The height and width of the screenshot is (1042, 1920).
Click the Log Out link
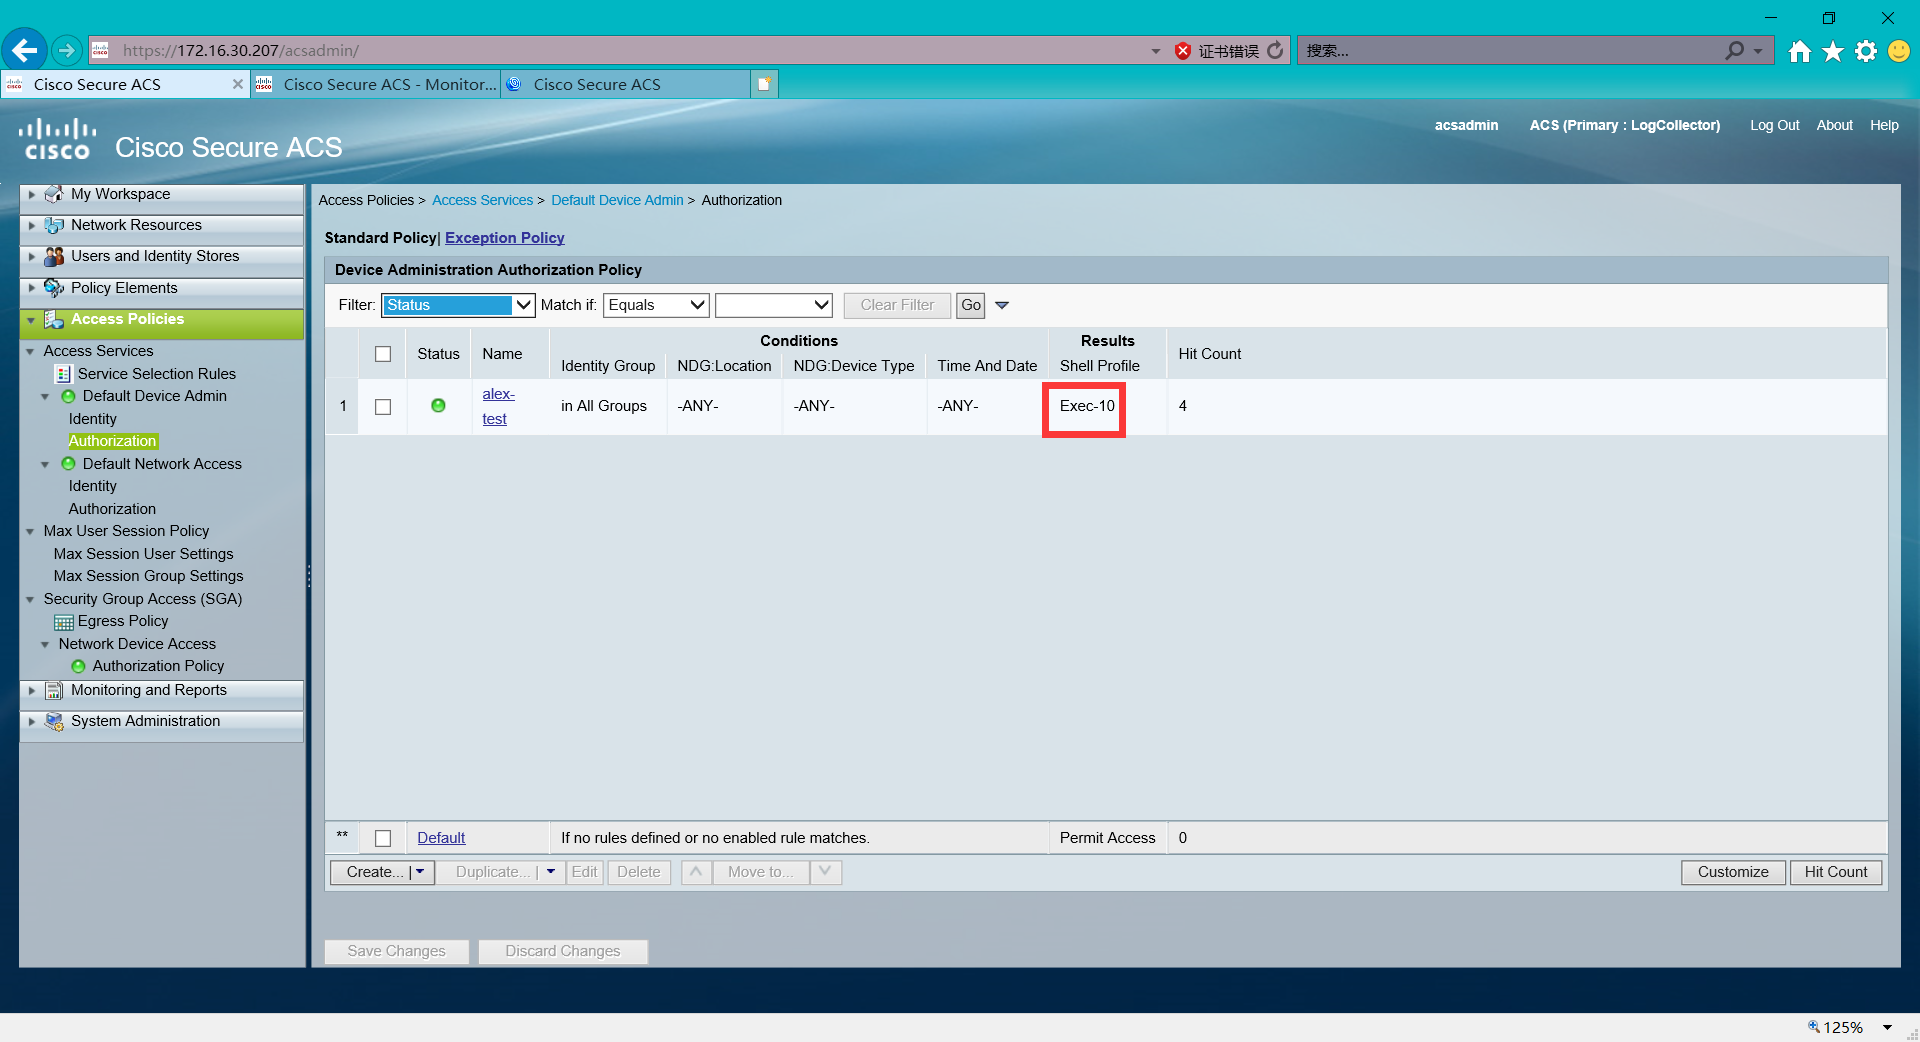pyautogui.click(x=1775, y=125)
